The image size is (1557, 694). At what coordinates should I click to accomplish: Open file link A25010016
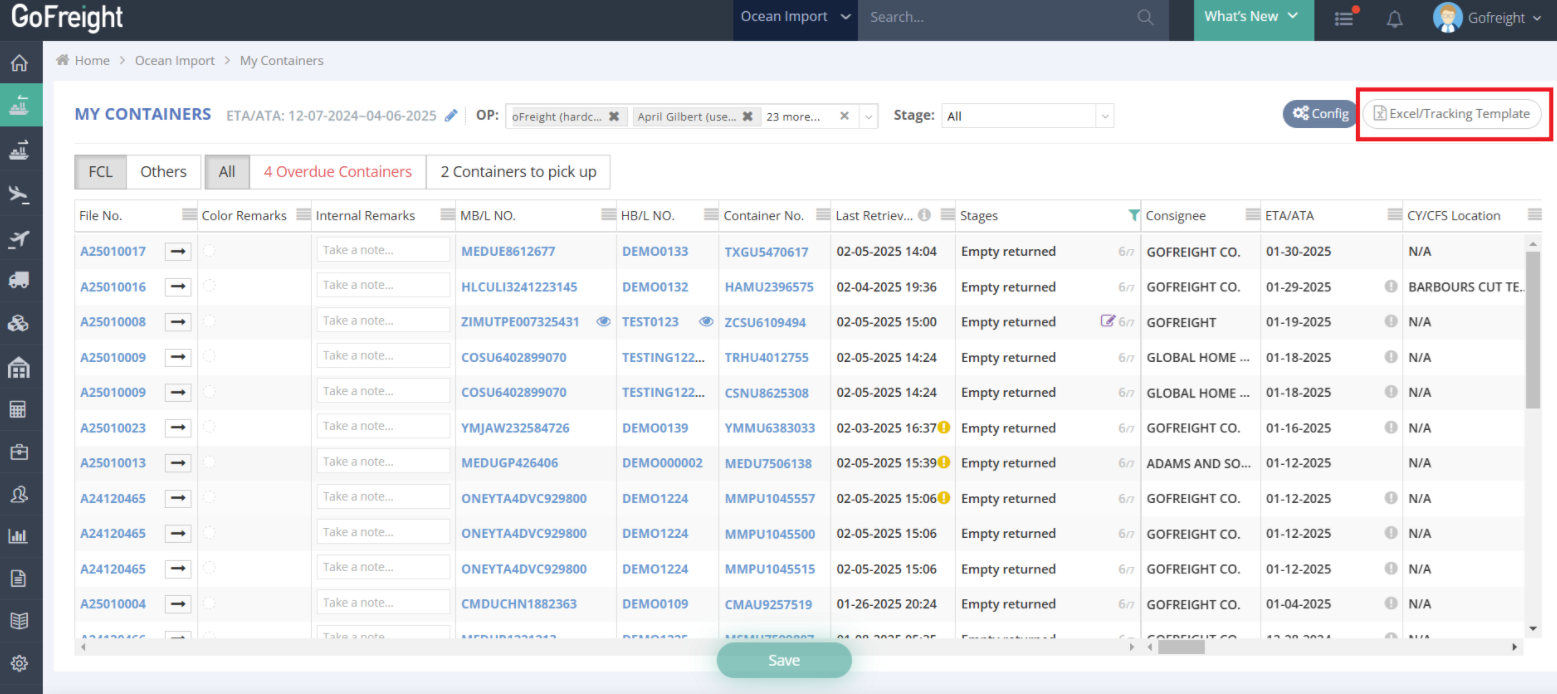point(113,287)
